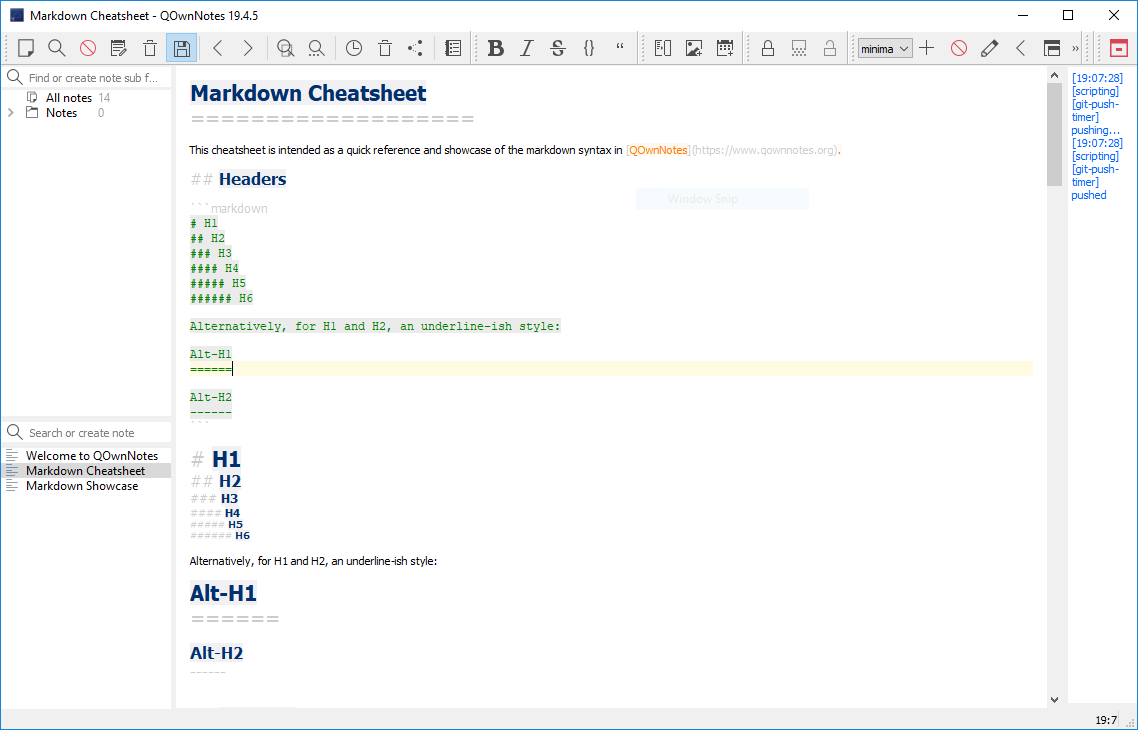Click the scrollbar up arrow in editor

pos(1055,75)
